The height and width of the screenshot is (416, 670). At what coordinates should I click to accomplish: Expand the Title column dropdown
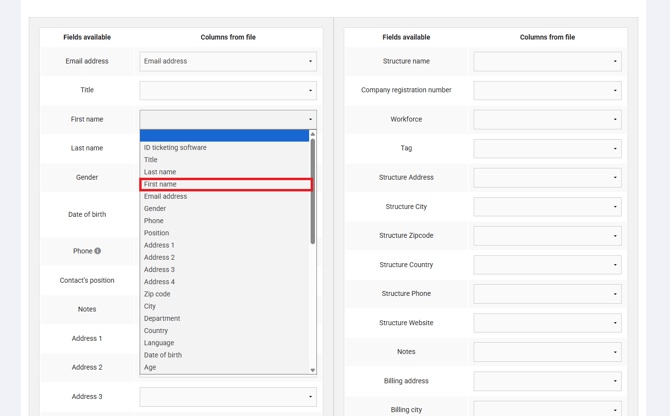[x=228, y=90]
